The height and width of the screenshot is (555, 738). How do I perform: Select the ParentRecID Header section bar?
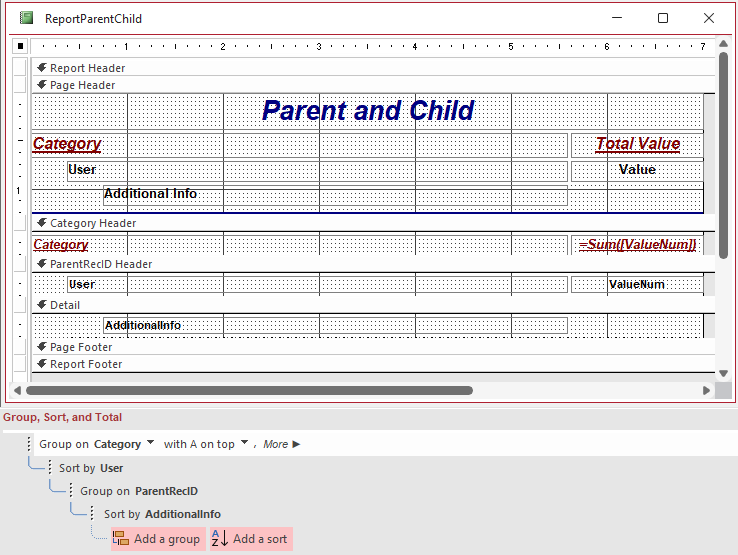tap(374, 264)
